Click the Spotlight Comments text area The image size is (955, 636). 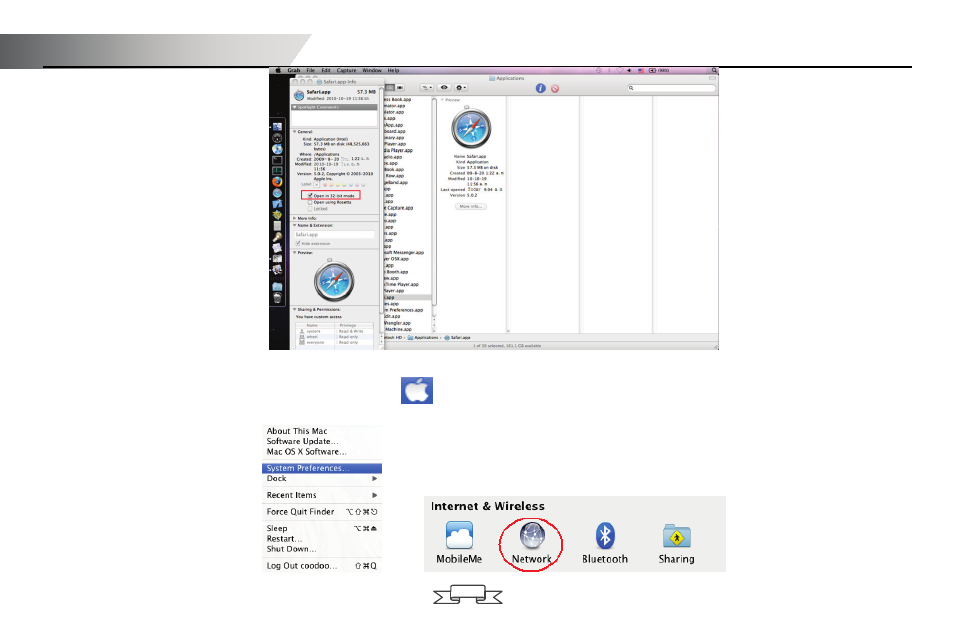pyautogui.click(x=334, y=118)
